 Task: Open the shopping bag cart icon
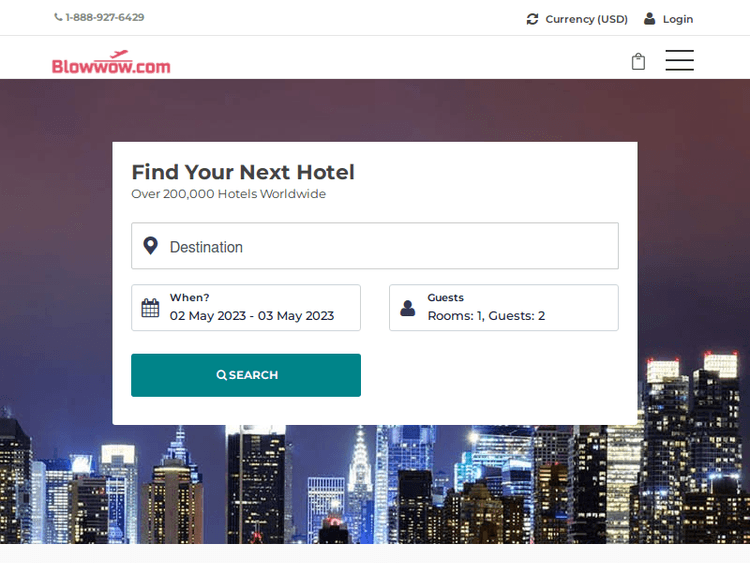638,62
